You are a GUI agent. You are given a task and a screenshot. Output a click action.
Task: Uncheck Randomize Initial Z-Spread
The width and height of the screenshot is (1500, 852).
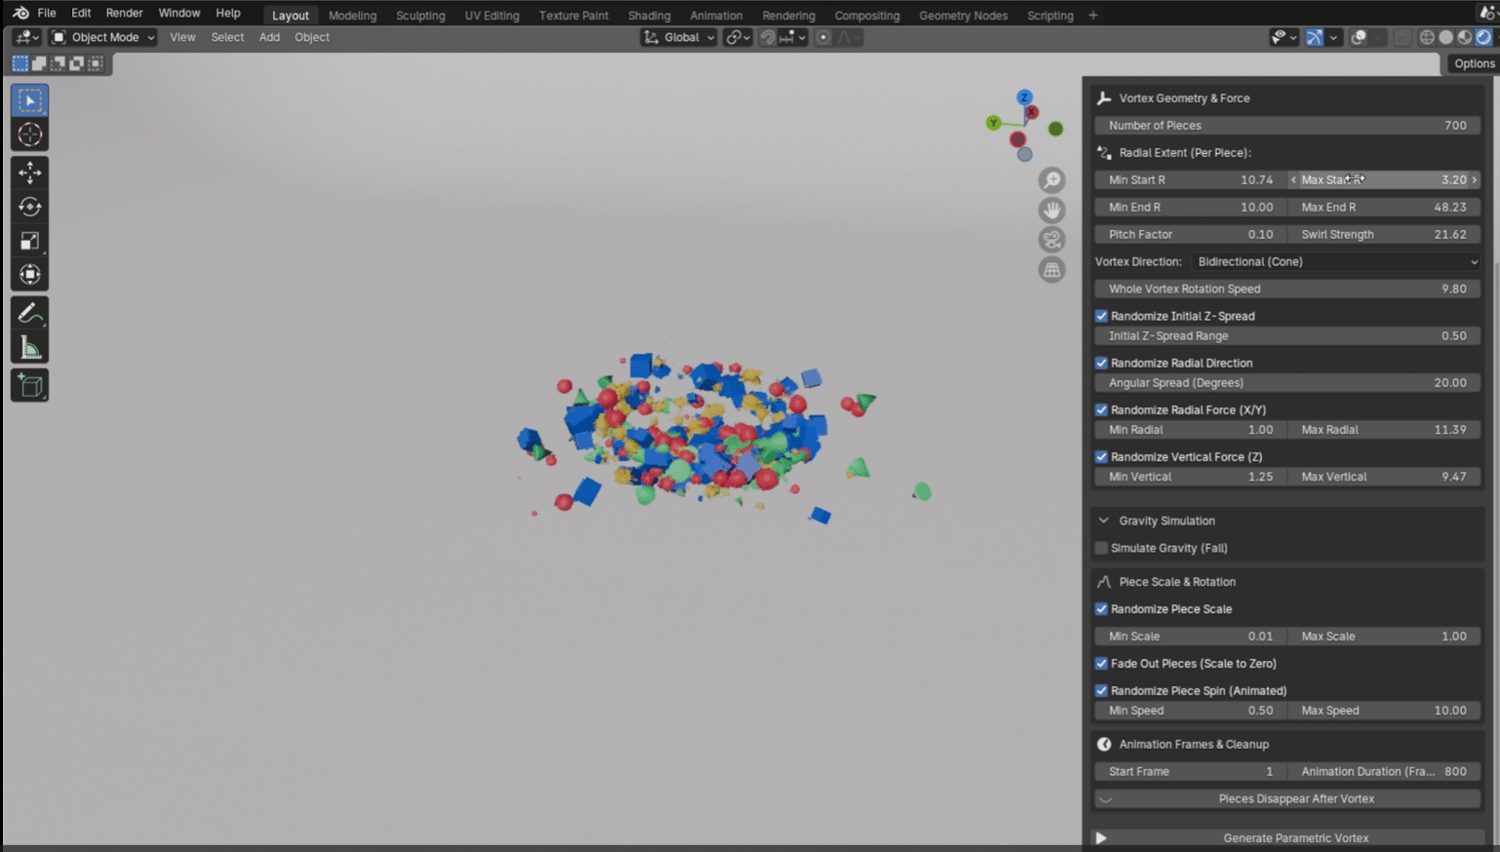(x=1101, y=316)
